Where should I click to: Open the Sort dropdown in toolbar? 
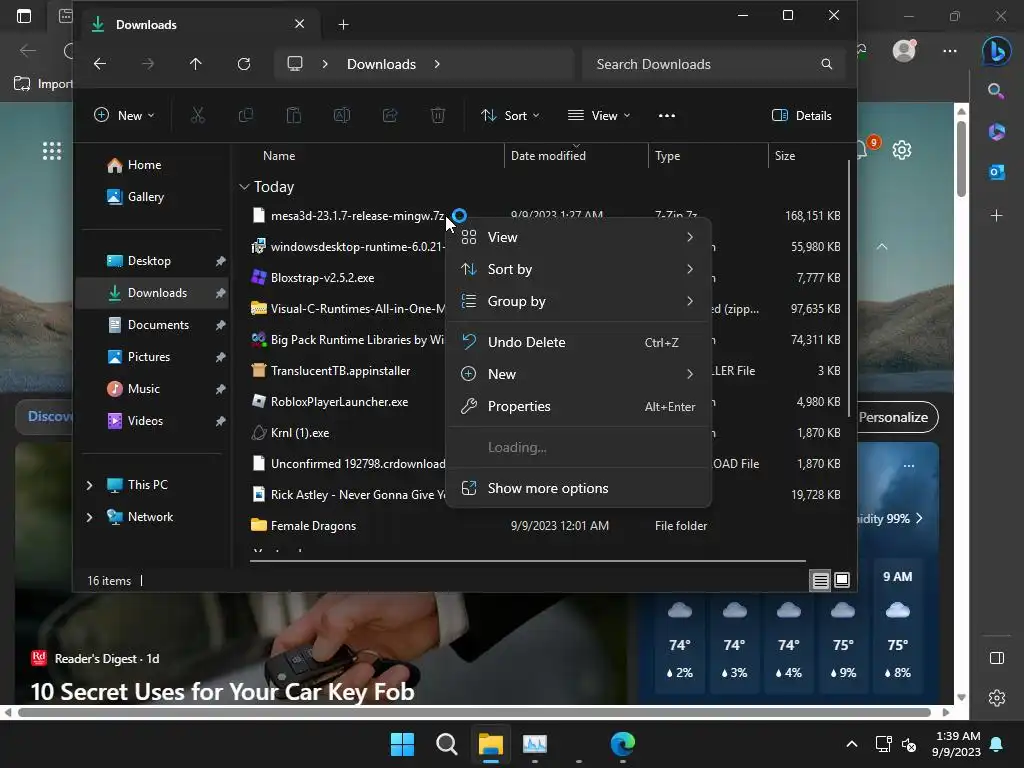coord(510,116)
